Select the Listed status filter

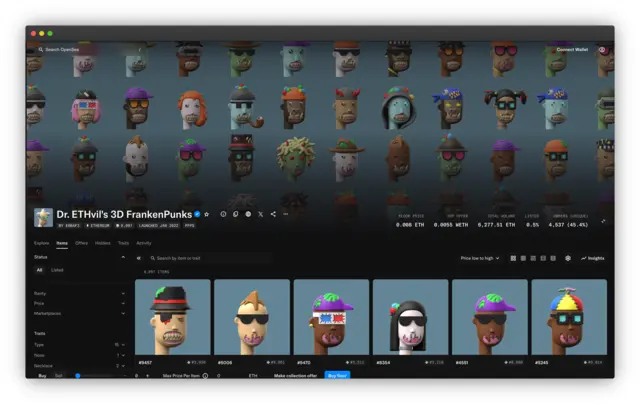tap(57, 270)
